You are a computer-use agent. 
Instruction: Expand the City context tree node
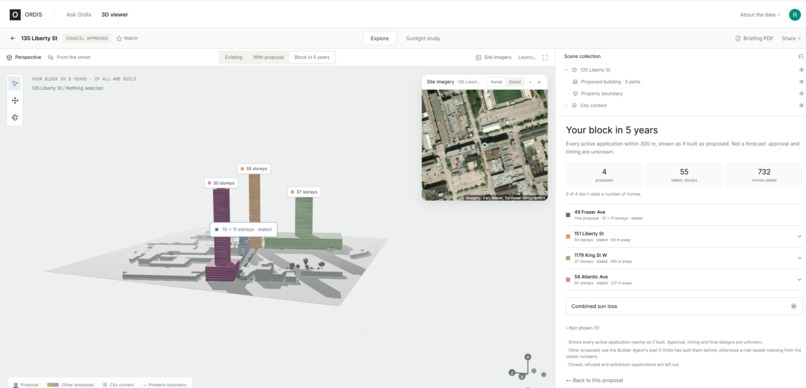pyautogui.click(x=566, y=105)
